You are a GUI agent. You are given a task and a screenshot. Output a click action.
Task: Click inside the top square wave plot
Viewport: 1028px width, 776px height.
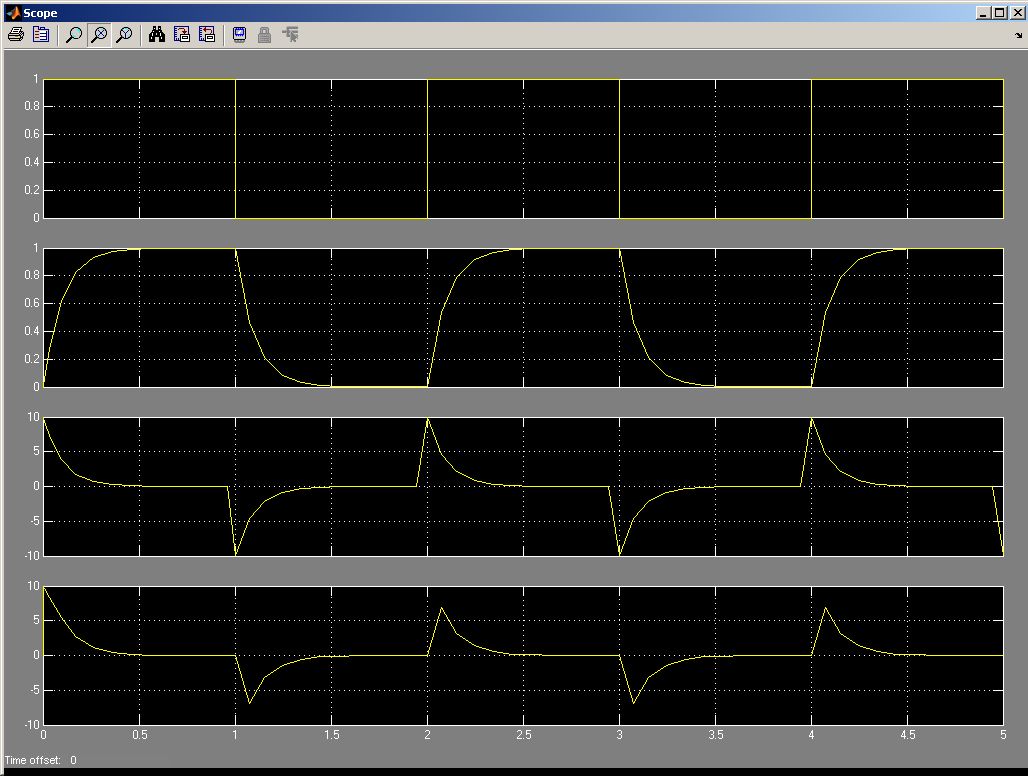coord(522,148)
